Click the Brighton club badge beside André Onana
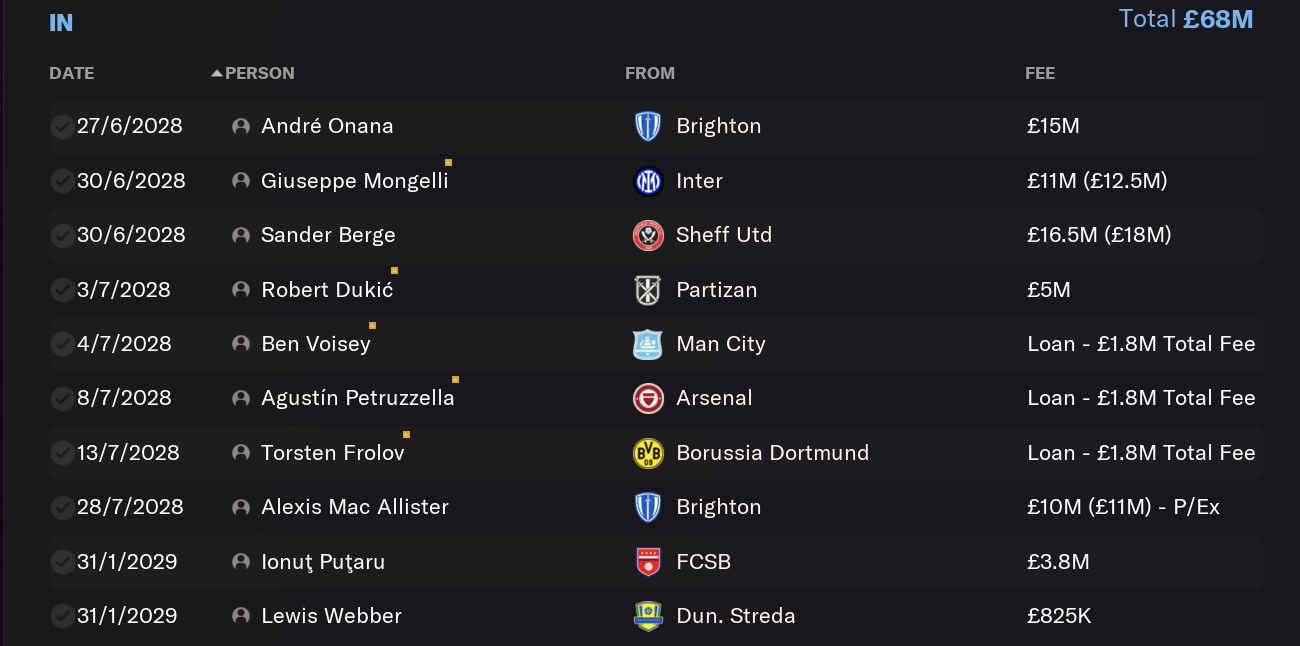The image size is (1300, 646). [648, 126]
